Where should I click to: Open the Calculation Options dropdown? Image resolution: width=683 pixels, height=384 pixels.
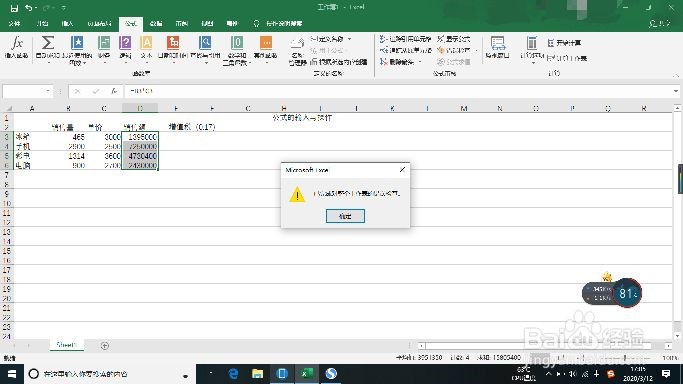(x=532, y=49)
